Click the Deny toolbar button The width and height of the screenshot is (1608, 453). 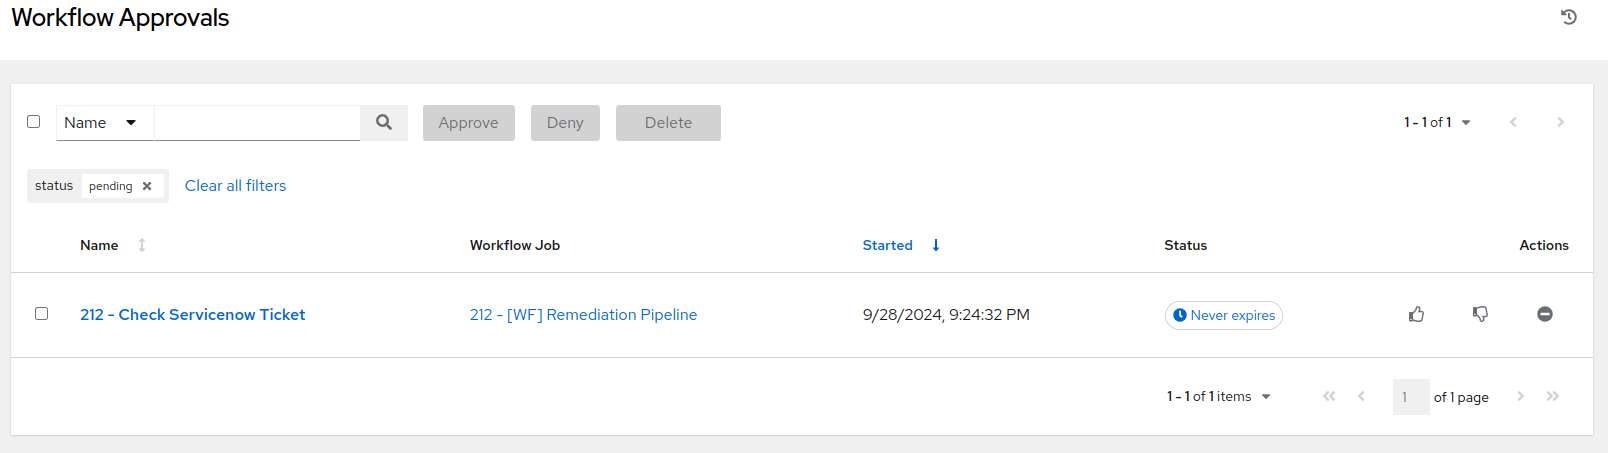tap(565, 123)
